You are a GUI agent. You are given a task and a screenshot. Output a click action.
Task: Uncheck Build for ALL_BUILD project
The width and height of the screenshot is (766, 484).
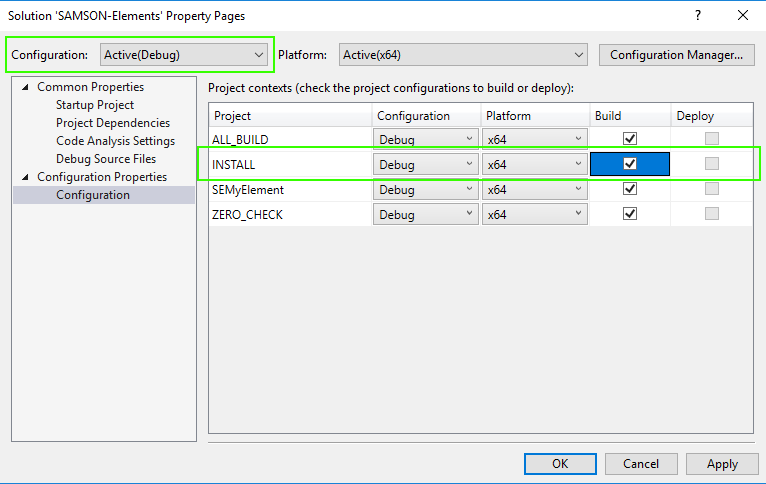tap(630, 138)
